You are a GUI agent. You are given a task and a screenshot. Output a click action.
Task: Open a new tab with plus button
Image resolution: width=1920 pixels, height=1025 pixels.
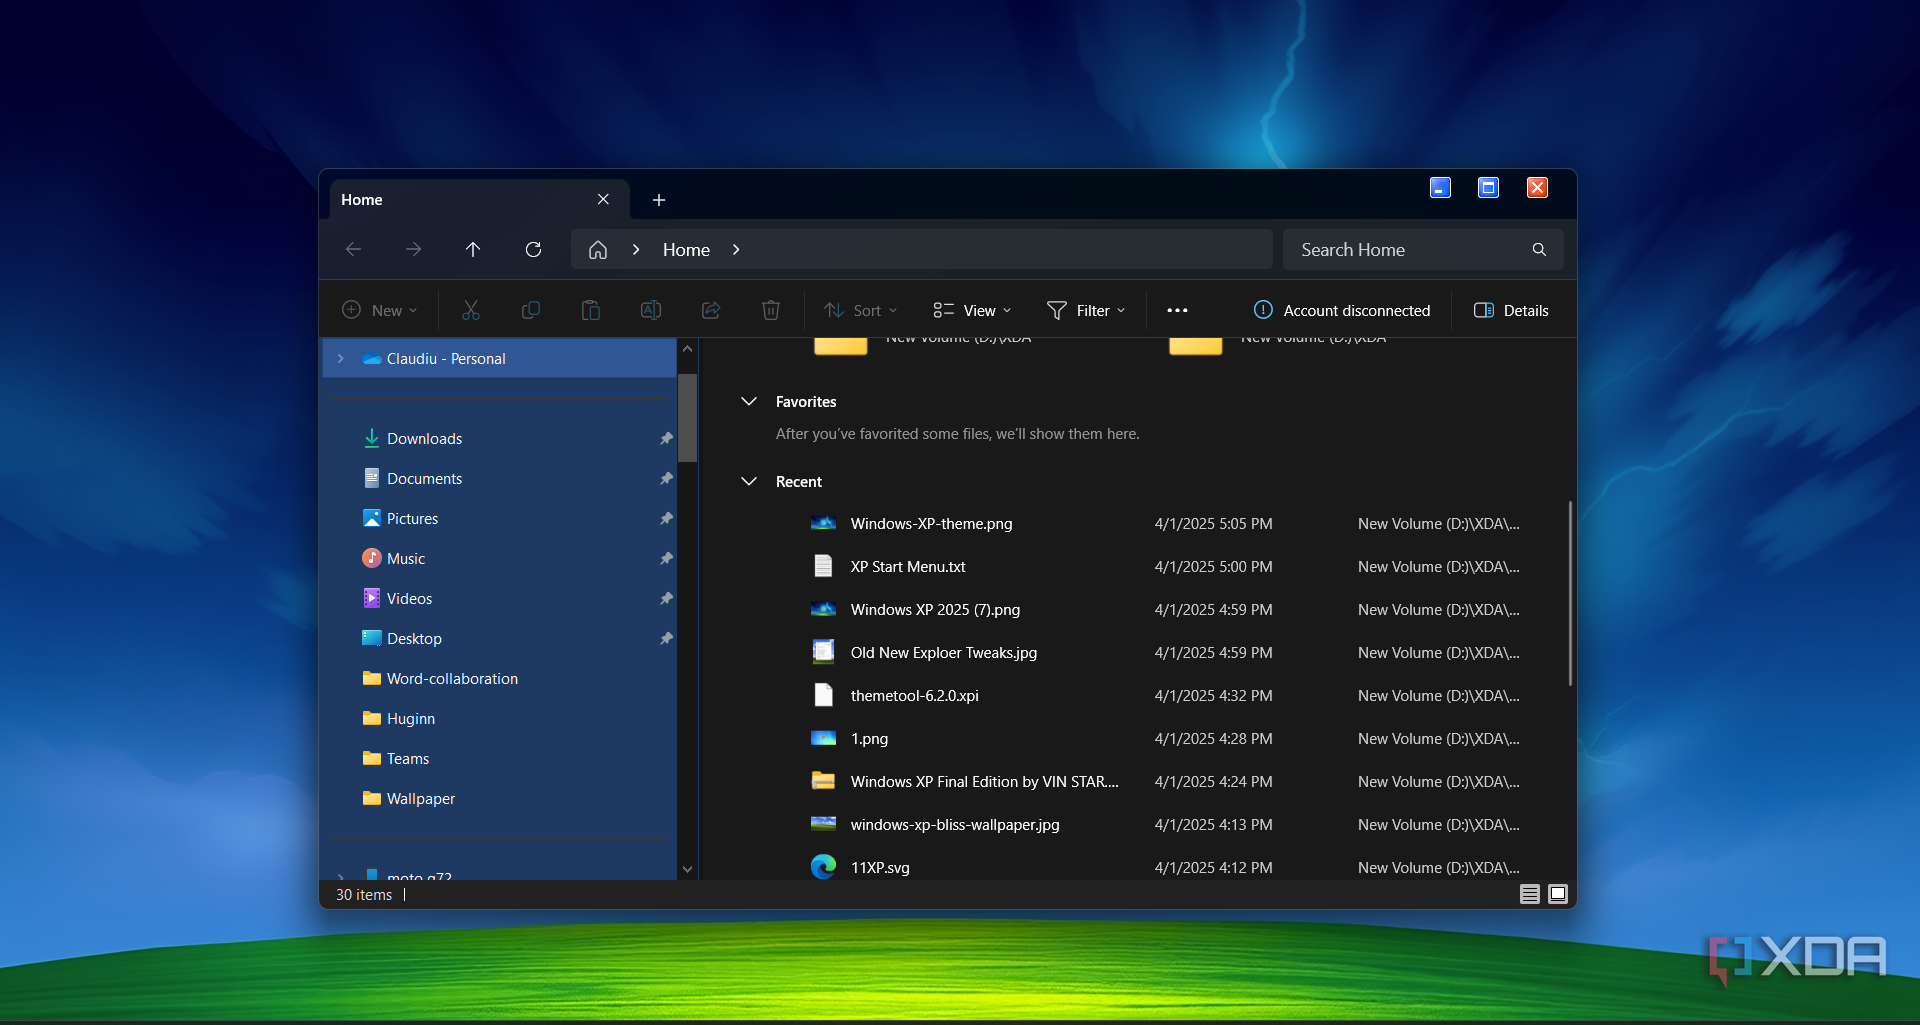coord(659,200)
